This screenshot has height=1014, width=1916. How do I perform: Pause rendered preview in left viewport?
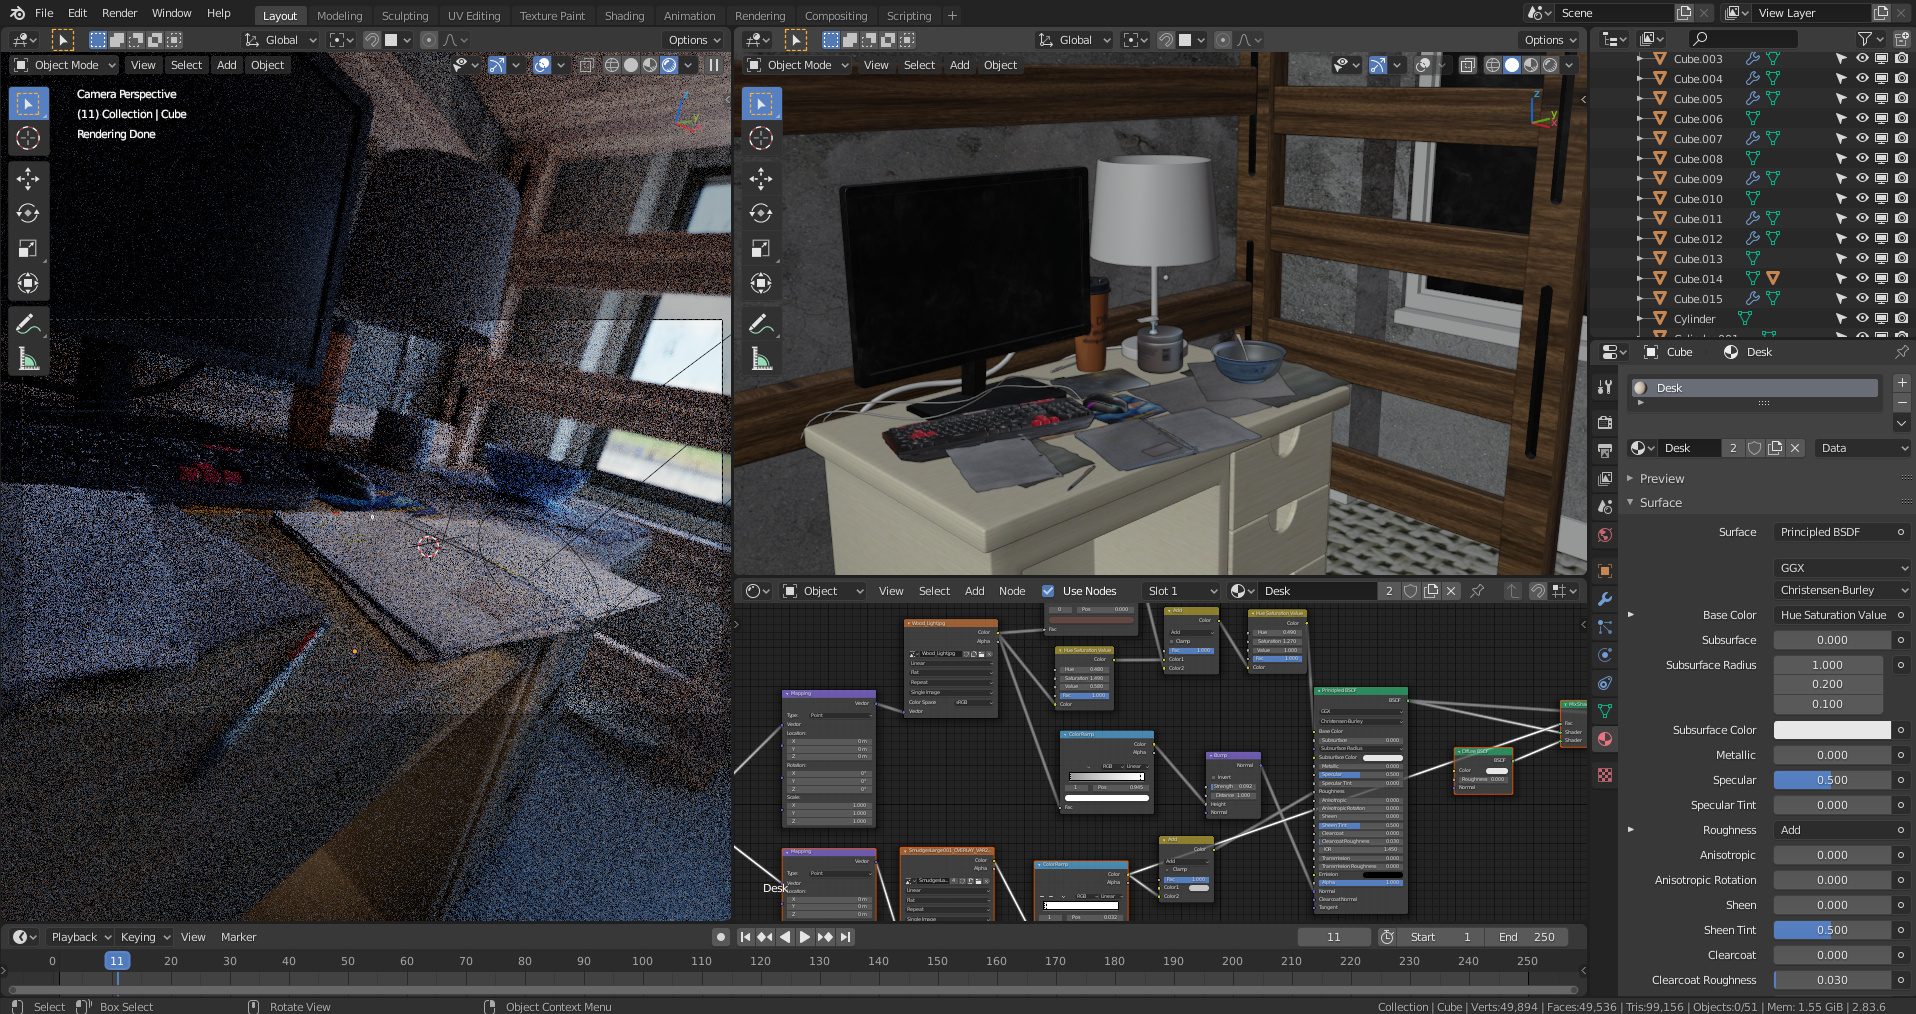point(714,65)
